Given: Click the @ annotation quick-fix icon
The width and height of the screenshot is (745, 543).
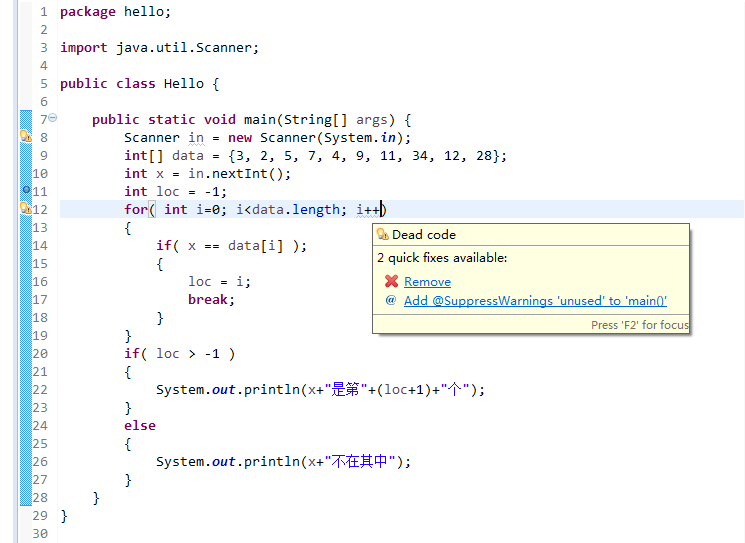Looking at the screenshot, I should pos(391,300).
